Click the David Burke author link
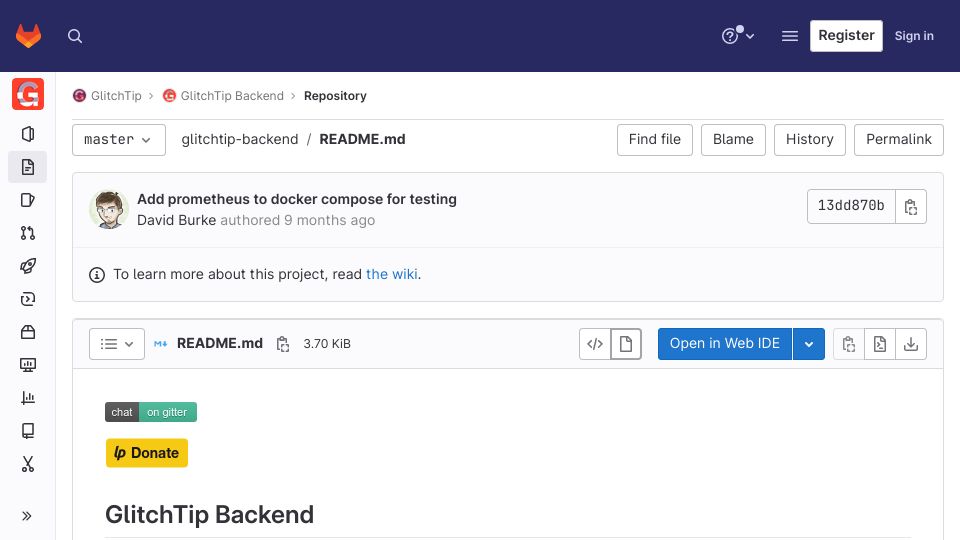The width and height of the screenshot is (960, 540). point(176,220)
